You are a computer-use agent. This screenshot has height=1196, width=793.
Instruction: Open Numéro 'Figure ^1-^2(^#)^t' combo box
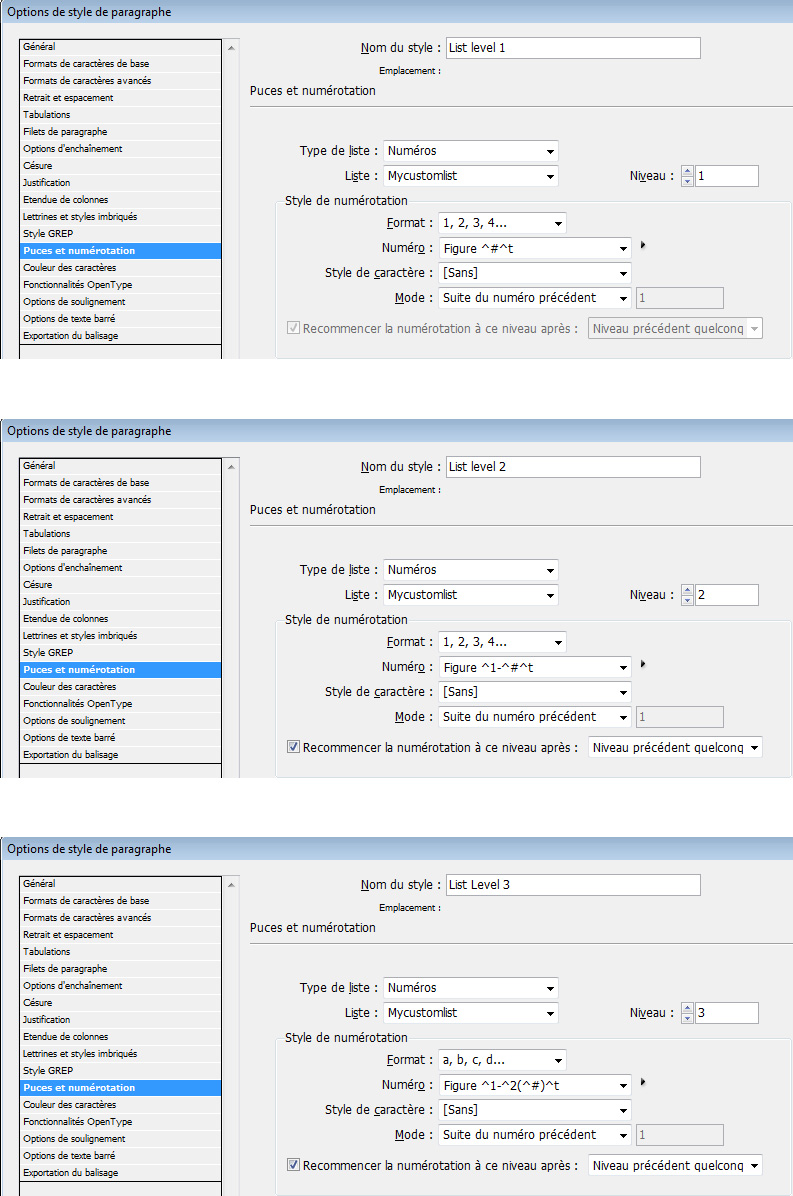pyautogui.click(x=535, y=1085)
